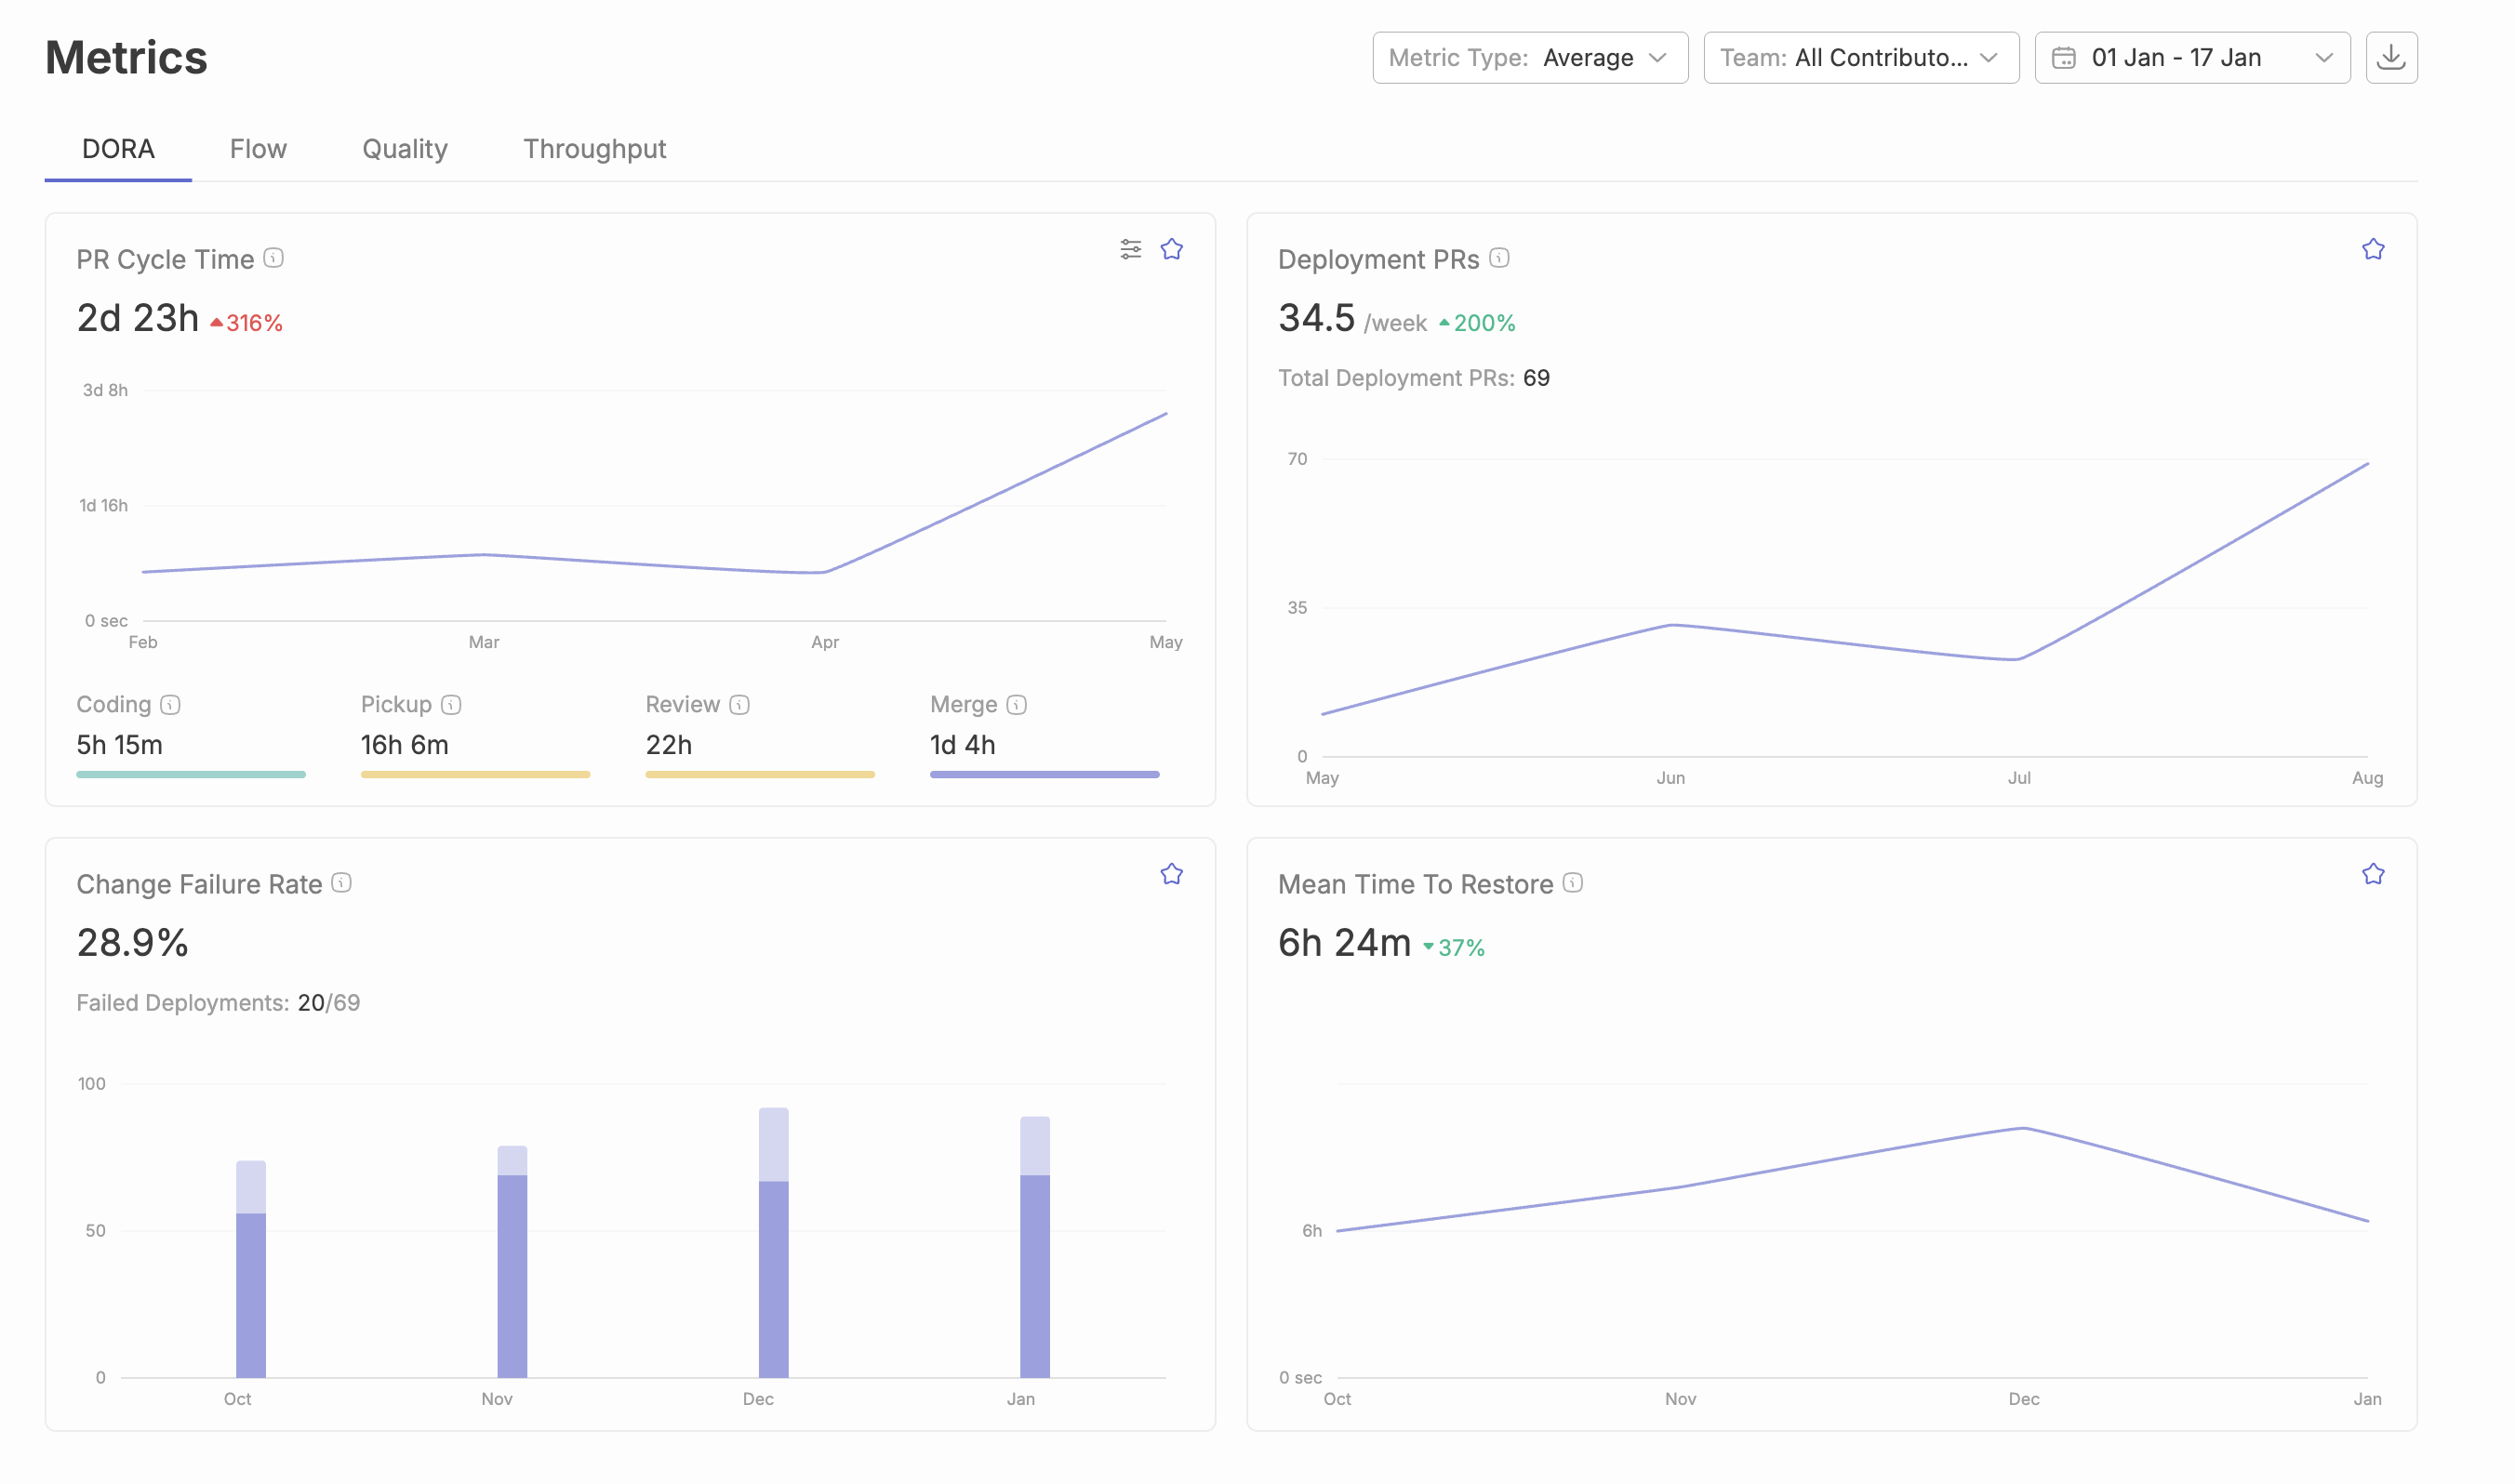Click Mean Time To Restore info icon
2515x1484 pixels.
(x=1572, y=882)
